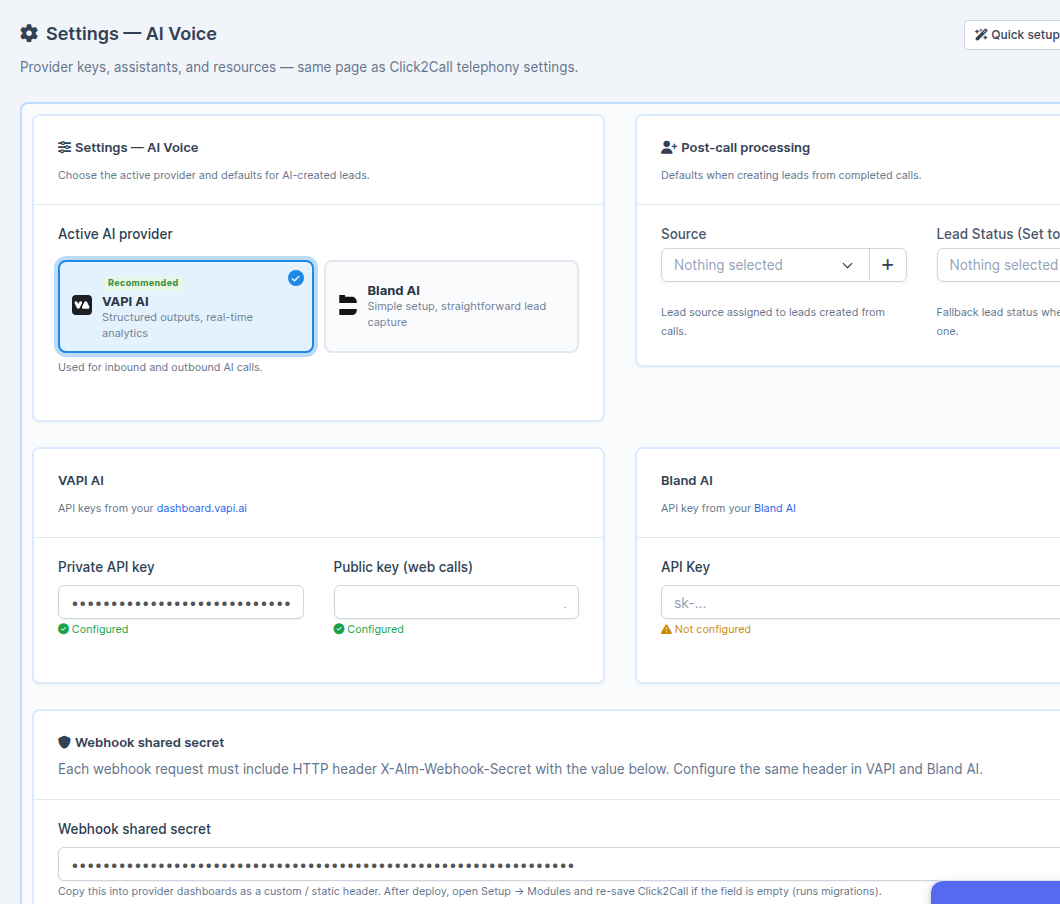Click 'Used for inbound and outbound AI calls.' text

pos(160,367)
